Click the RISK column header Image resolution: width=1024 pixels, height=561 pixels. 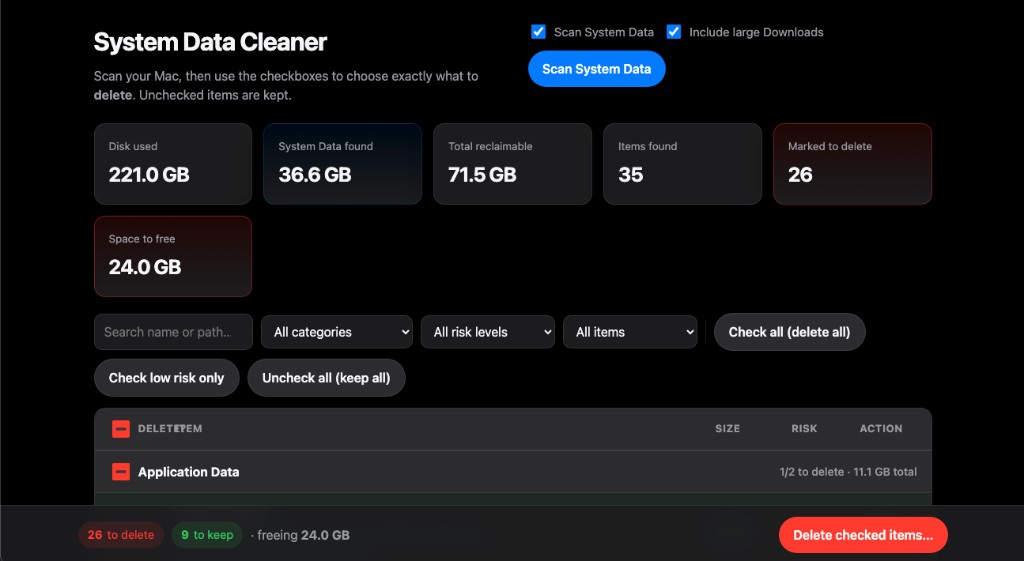[804, 428]
